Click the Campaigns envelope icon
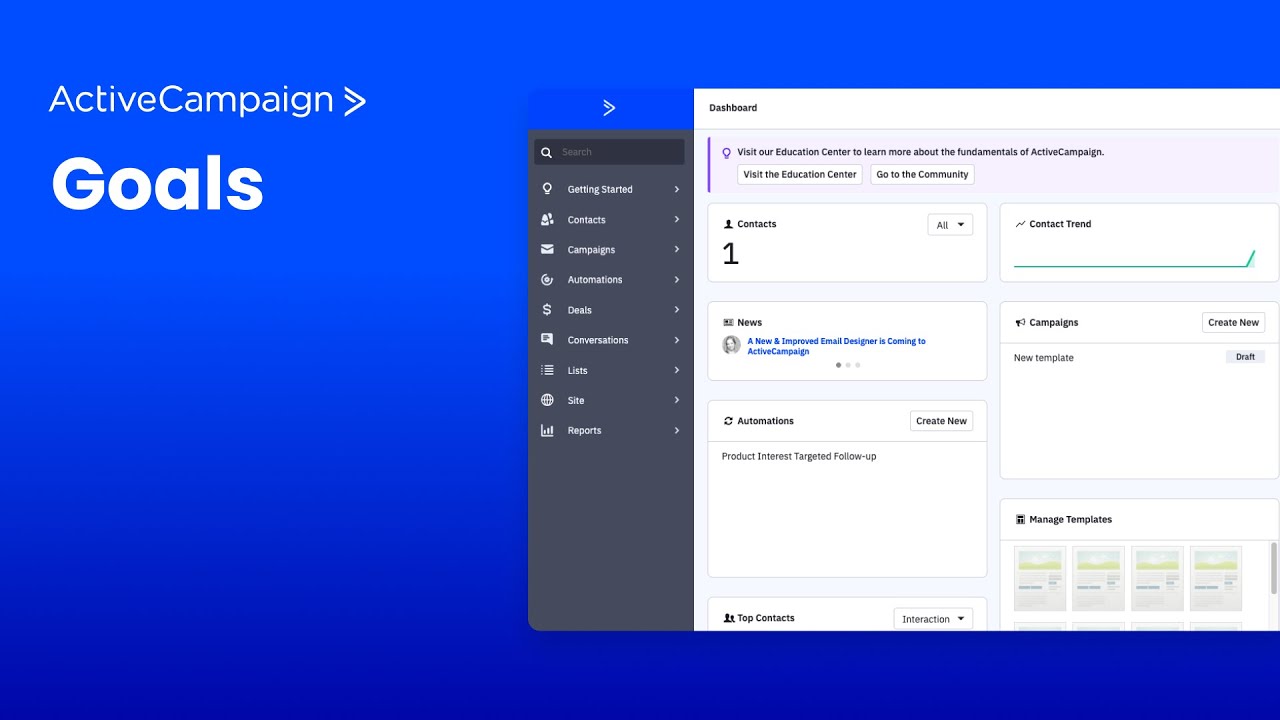The height and width of the screenshot is (720, 1280). click(547, 249)
